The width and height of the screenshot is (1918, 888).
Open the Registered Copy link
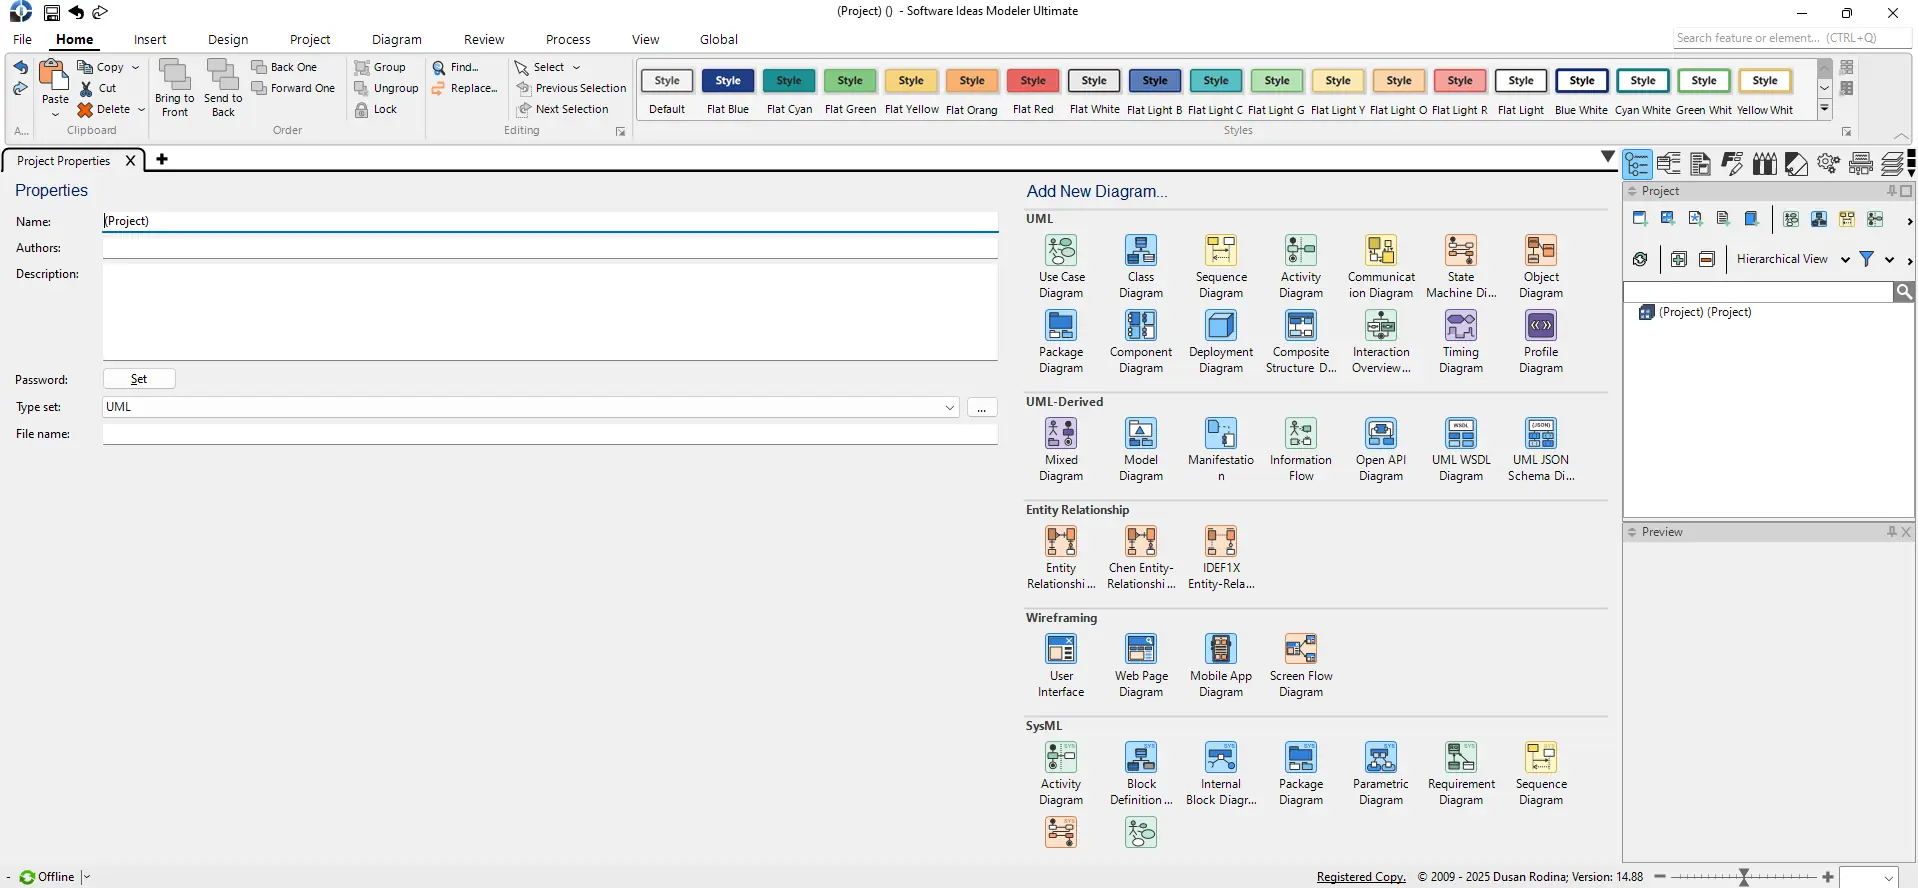tap(1360, 877)
